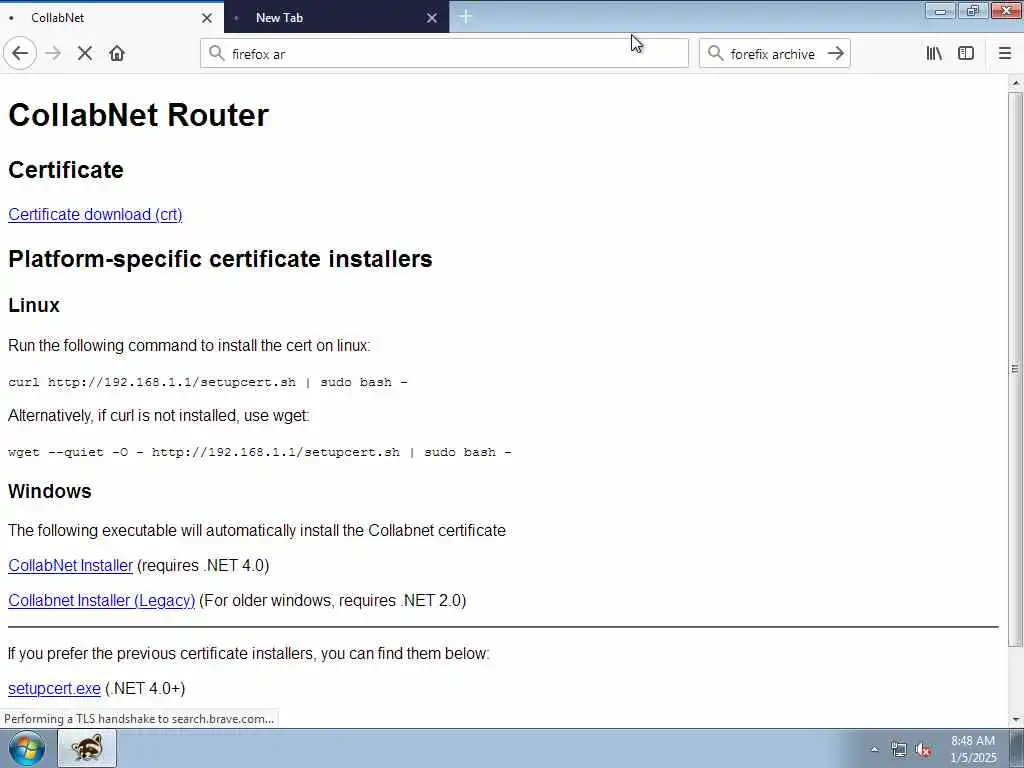Open the Library bookshelf icon

coord(934,54)
